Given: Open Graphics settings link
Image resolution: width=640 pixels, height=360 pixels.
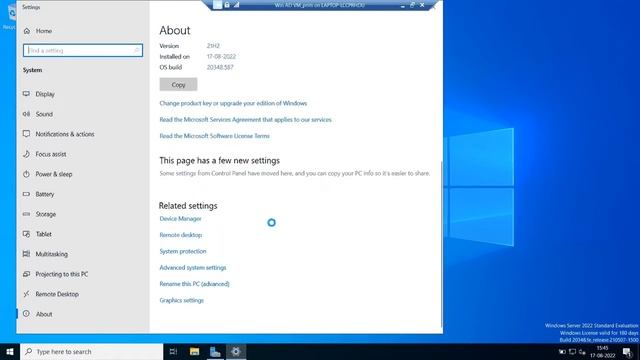Looking at the screenshot, I should (x=181, y=300).
